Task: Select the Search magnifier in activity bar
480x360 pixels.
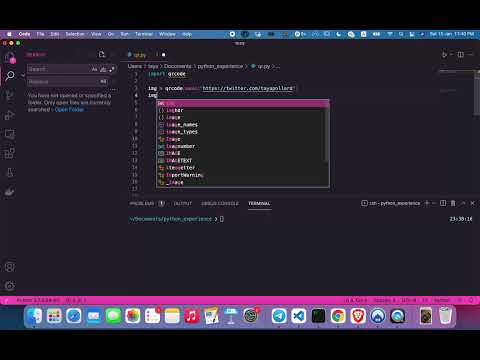Action: pos(10,76)
